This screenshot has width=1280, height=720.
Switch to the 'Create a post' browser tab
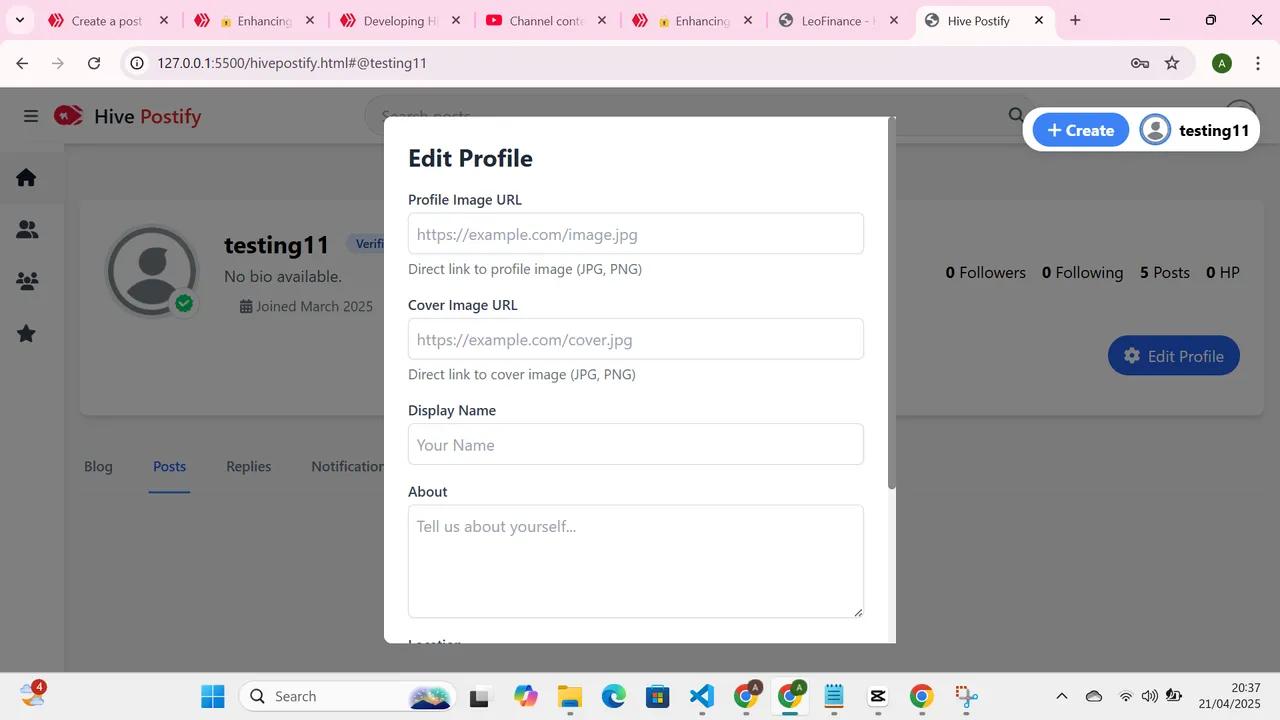[x=107, y=20]
